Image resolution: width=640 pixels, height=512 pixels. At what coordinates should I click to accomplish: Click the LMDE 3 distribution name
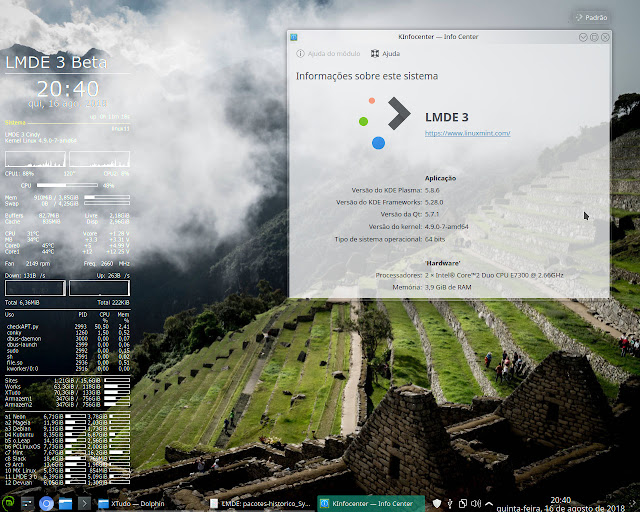(447, 117)
